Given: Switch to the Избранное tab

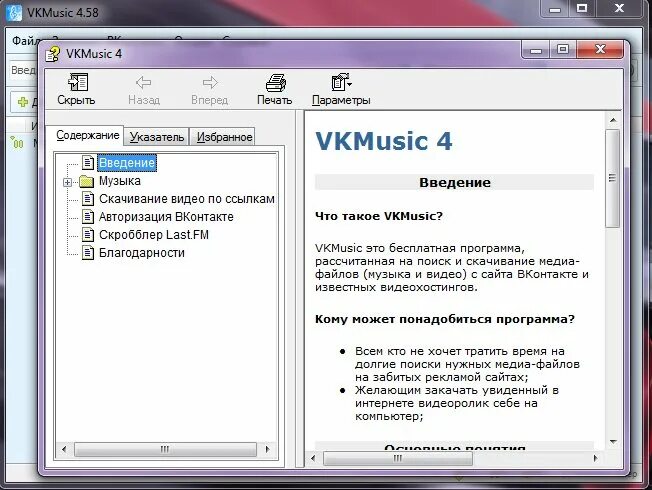Looking at the screenshot, I should coord(224,137).
